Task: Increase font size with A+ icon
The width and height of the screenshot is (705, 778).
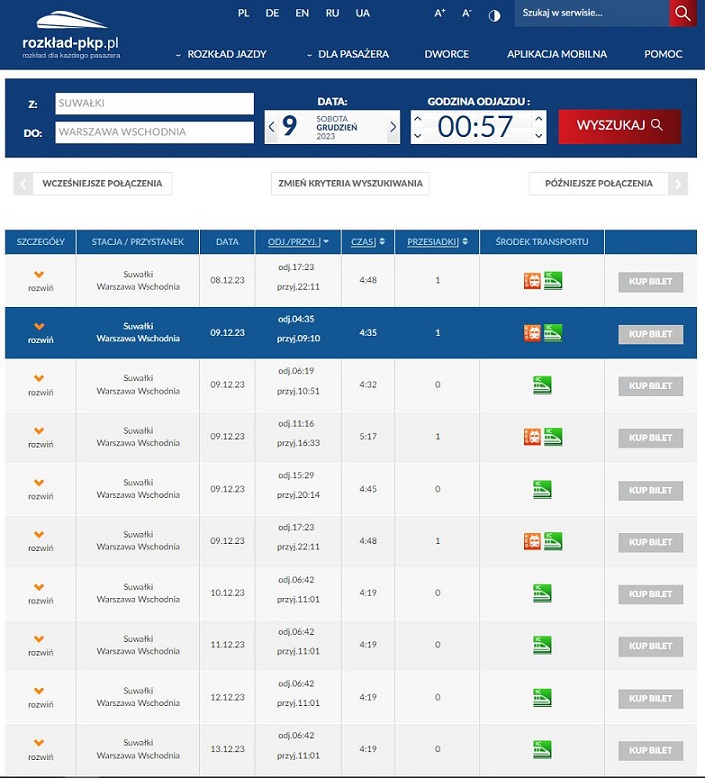Action: [x=440, y=14]
